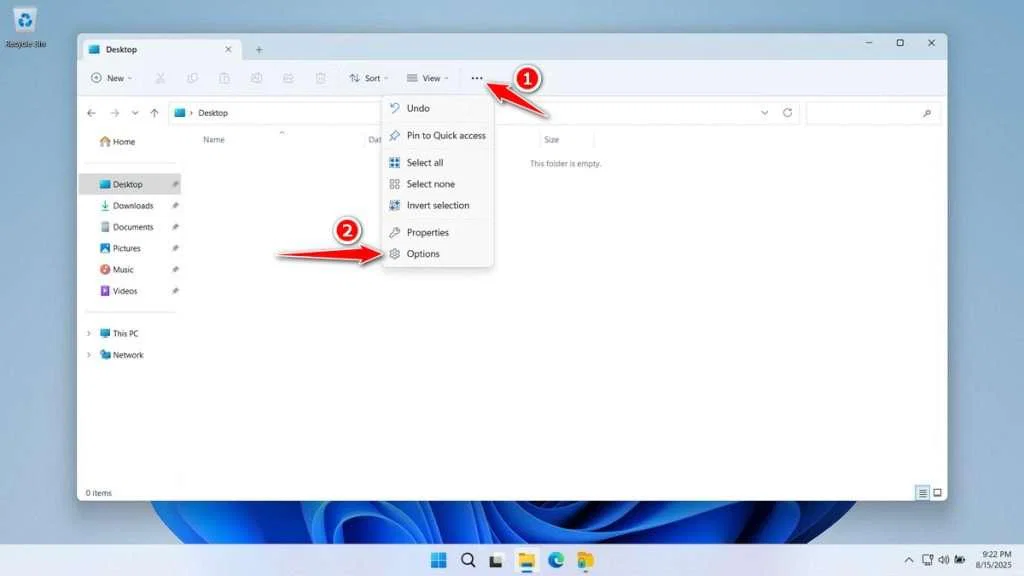Click the Share icon in the toolbar

289,78
